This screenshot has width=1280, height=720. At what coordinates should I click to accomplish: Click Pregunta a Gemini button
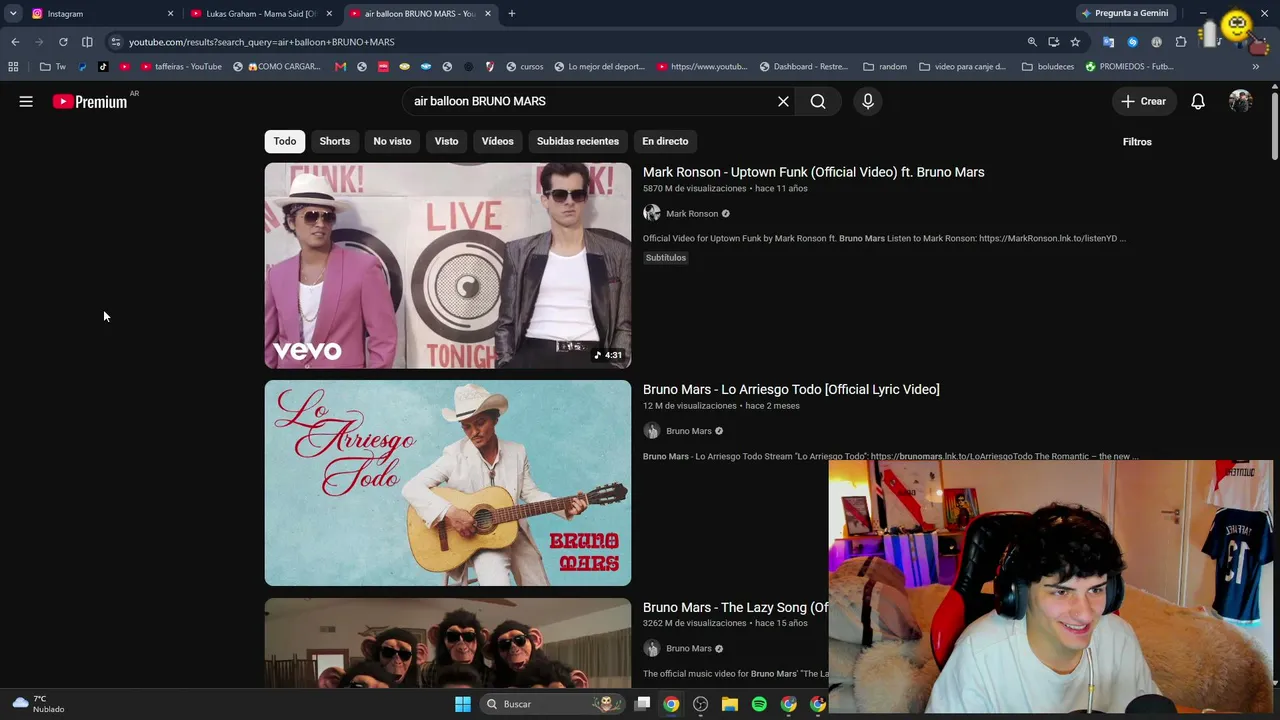[x=1124, y=14]
